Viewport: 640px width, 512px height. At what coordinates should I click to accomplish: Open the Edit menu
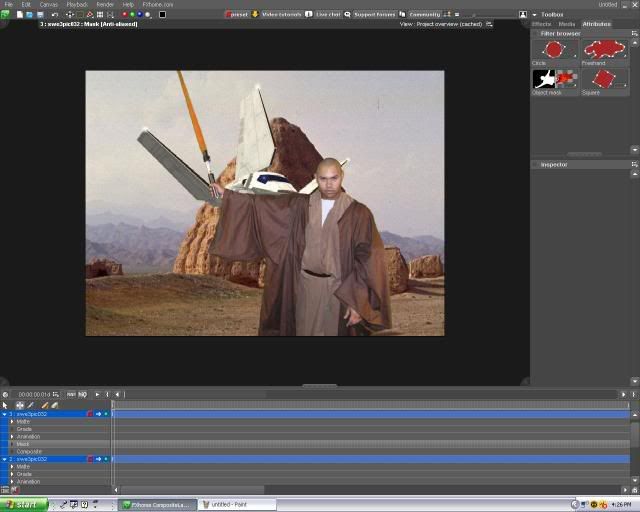pyautogui.click(x=26, y=4)
